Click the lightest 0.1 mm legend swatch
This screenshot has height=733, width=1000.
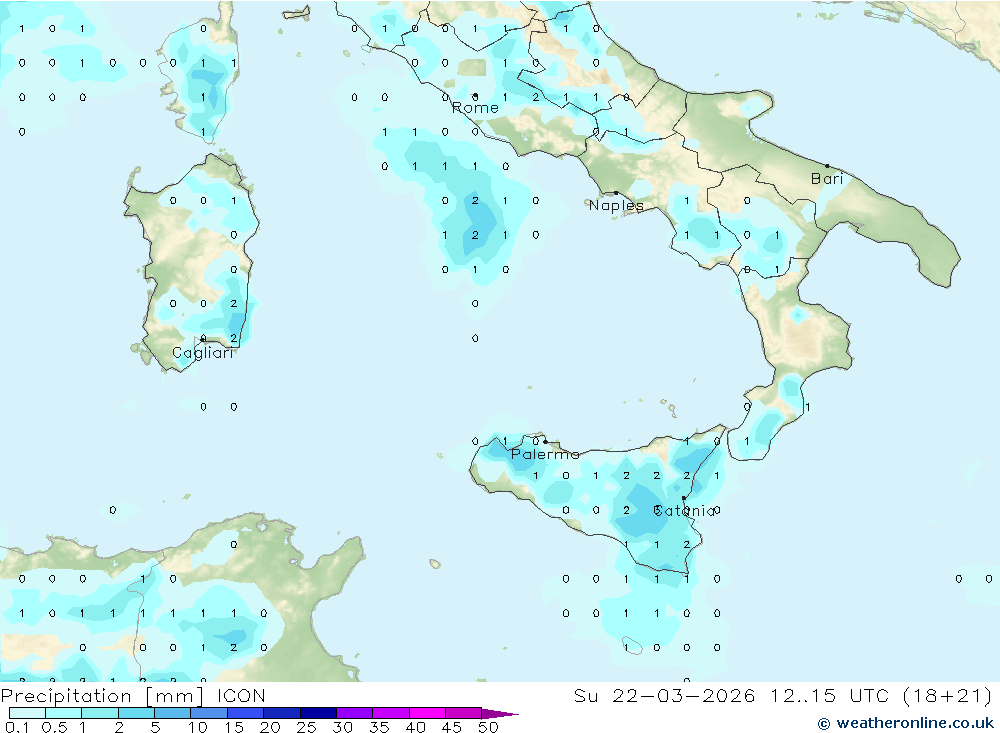pyautogui.click(x=27, y=713)
